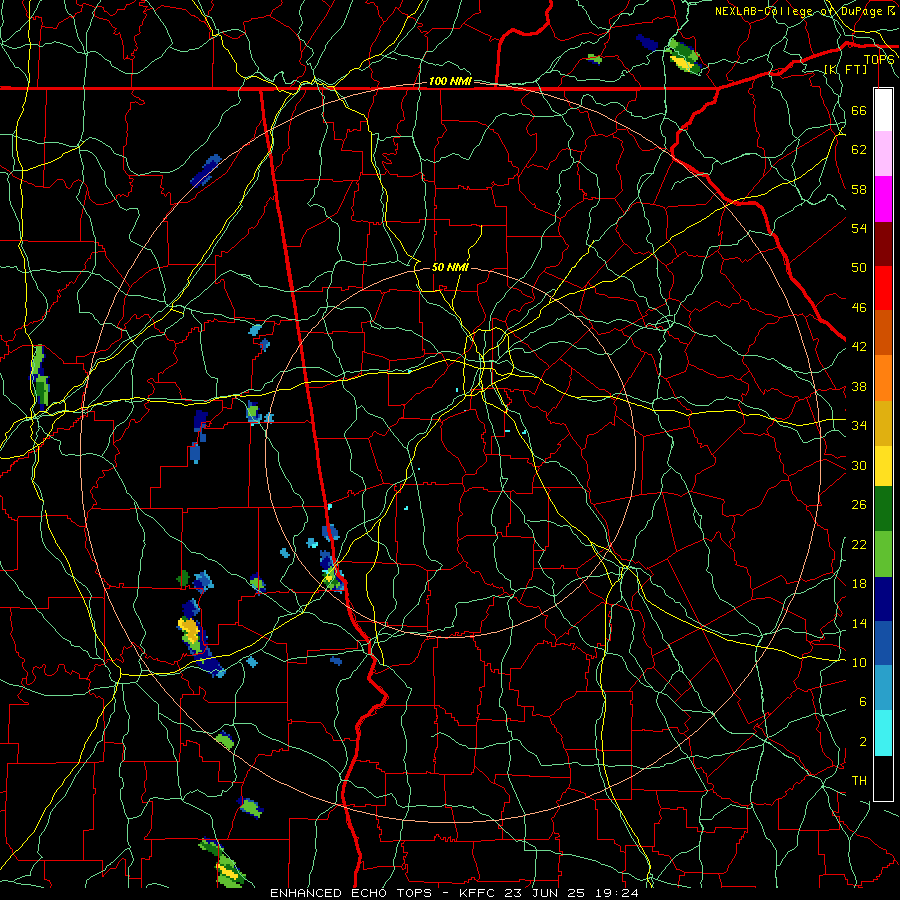The width and height of the screenshot is (900, 900).
Task: Click the mustard gold legend swatch
Action: click(883, 423)
